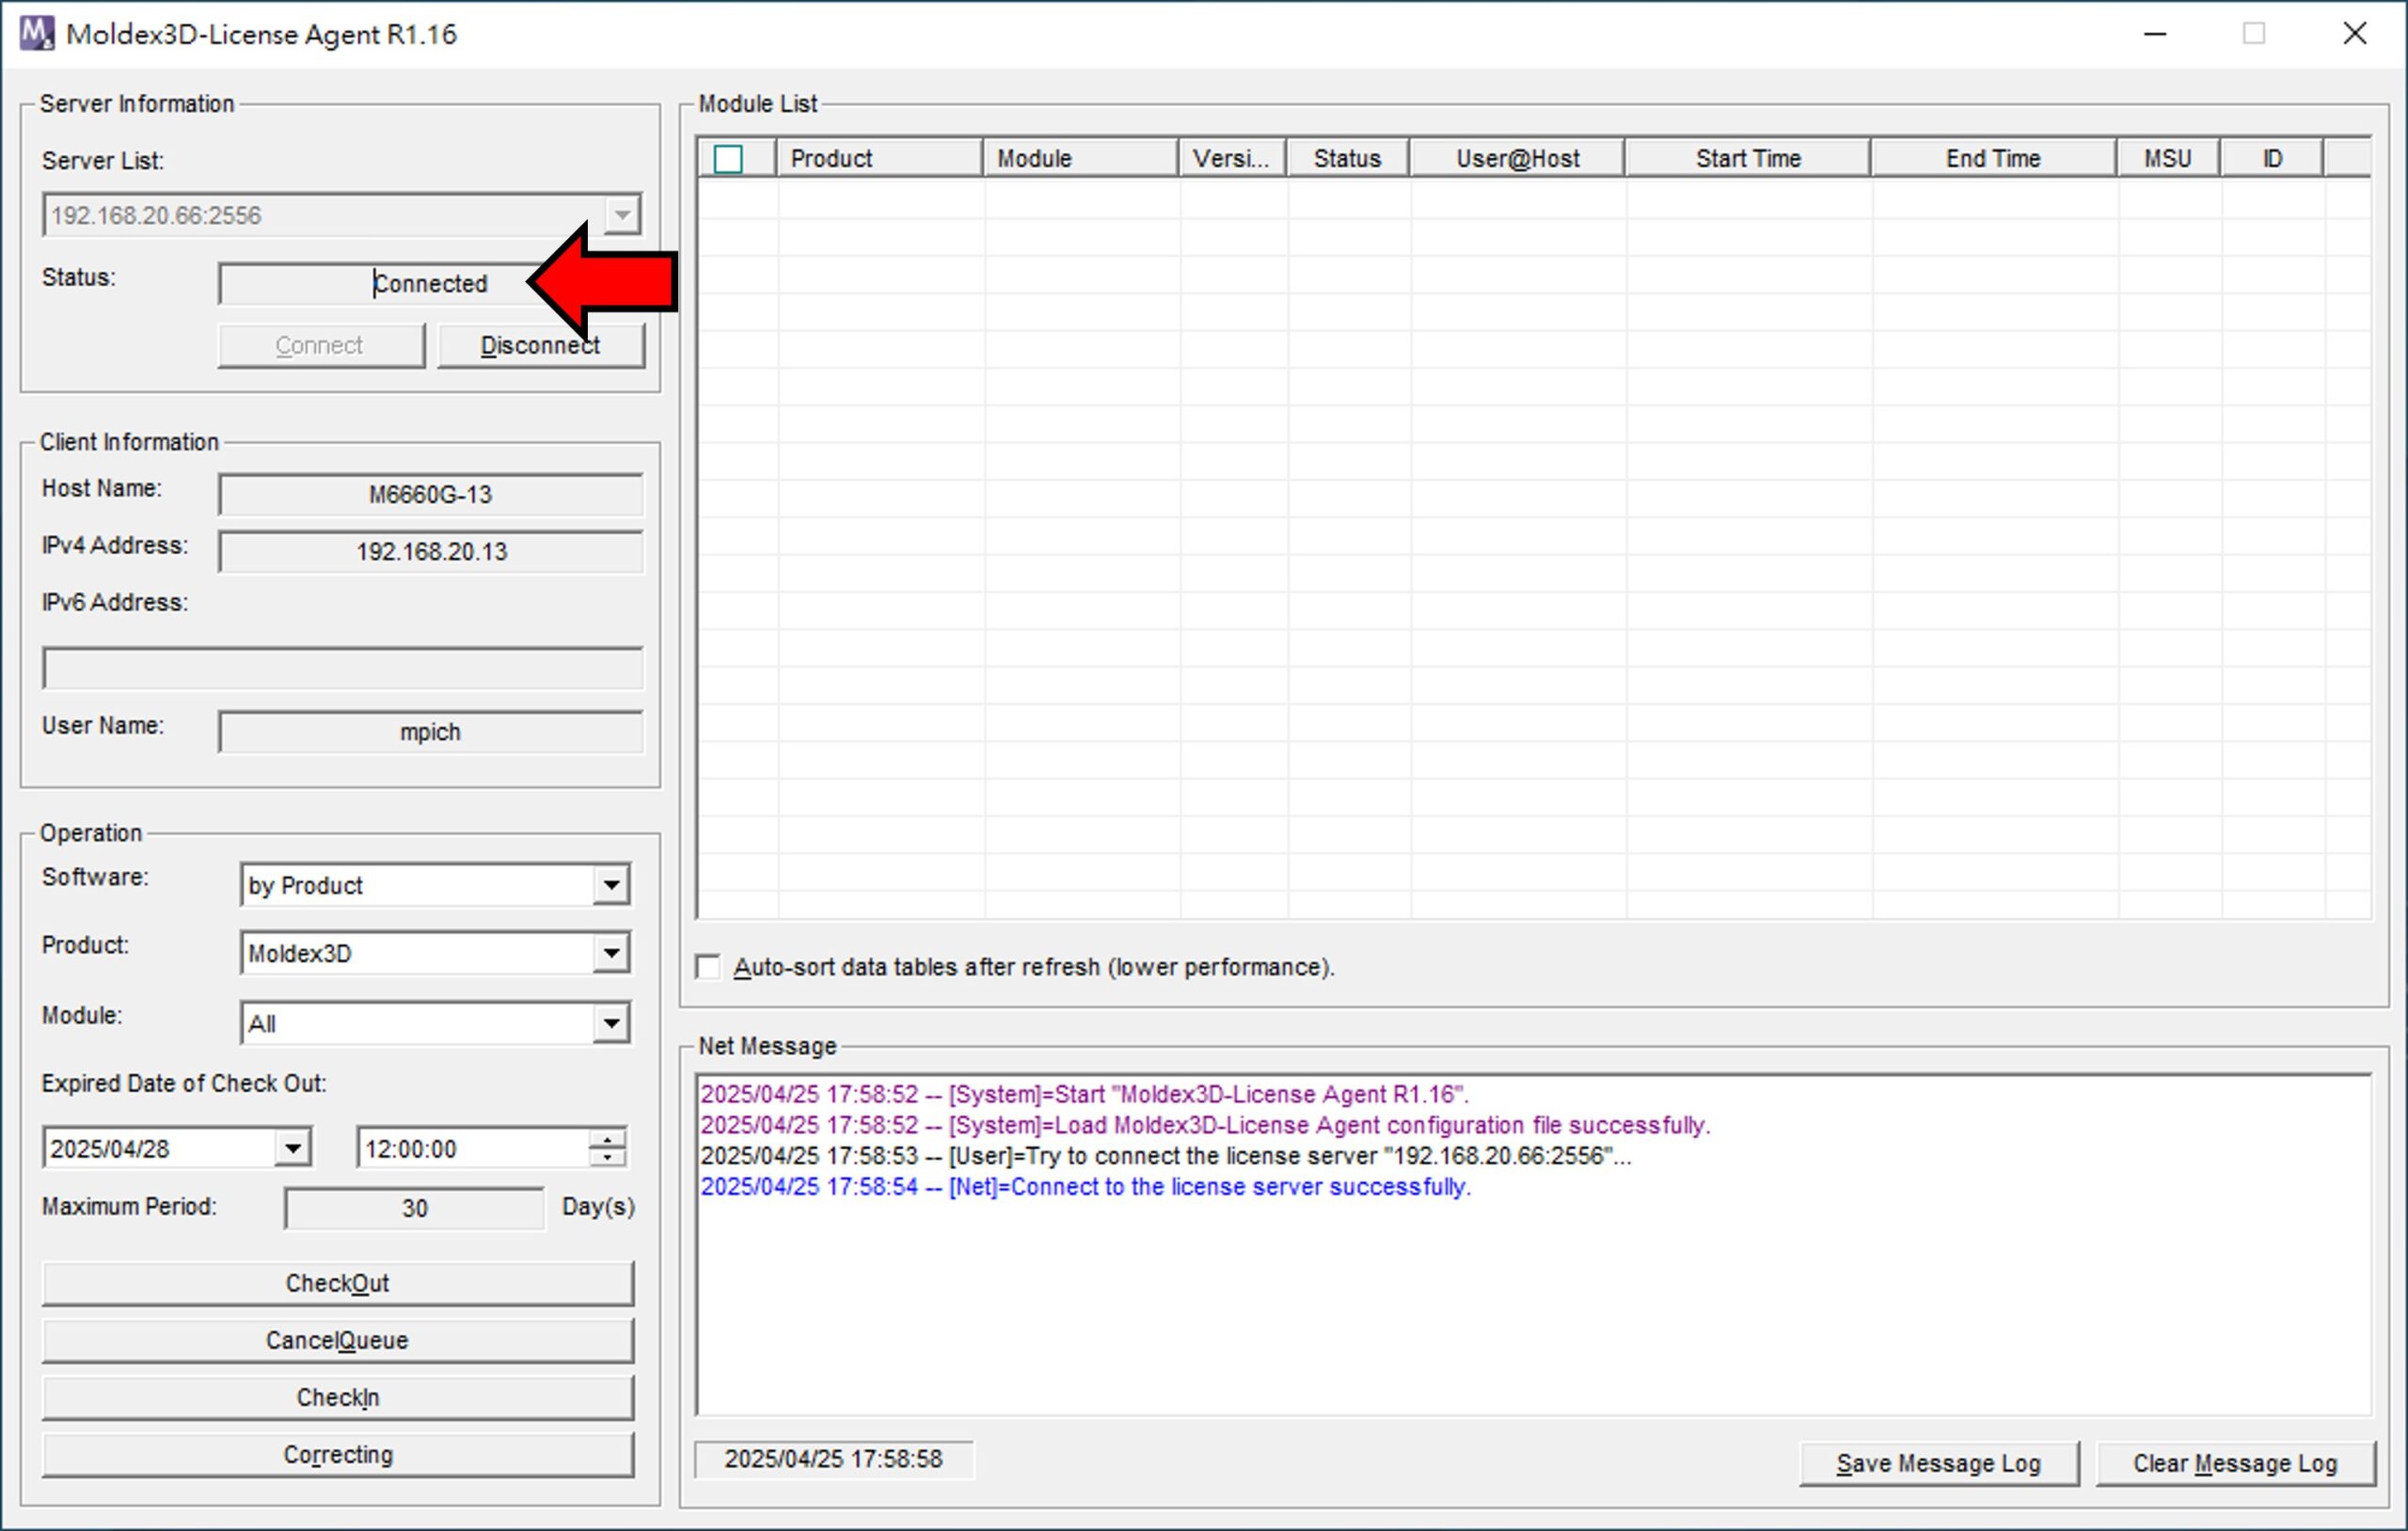This screenshot has width=2408, height=1531.
Task: Sort by the Product column header
Action: click(880, 158)
